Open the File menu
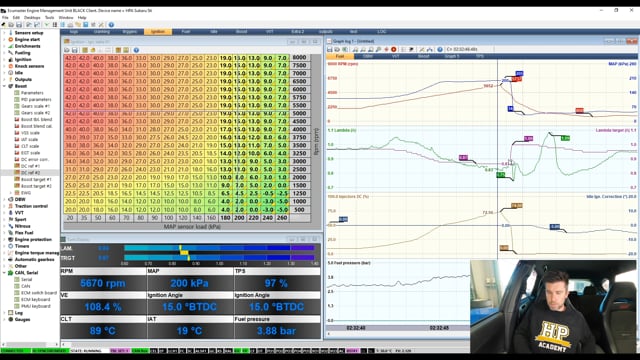Viewport: 640px width, 360px height. (5, 18)
